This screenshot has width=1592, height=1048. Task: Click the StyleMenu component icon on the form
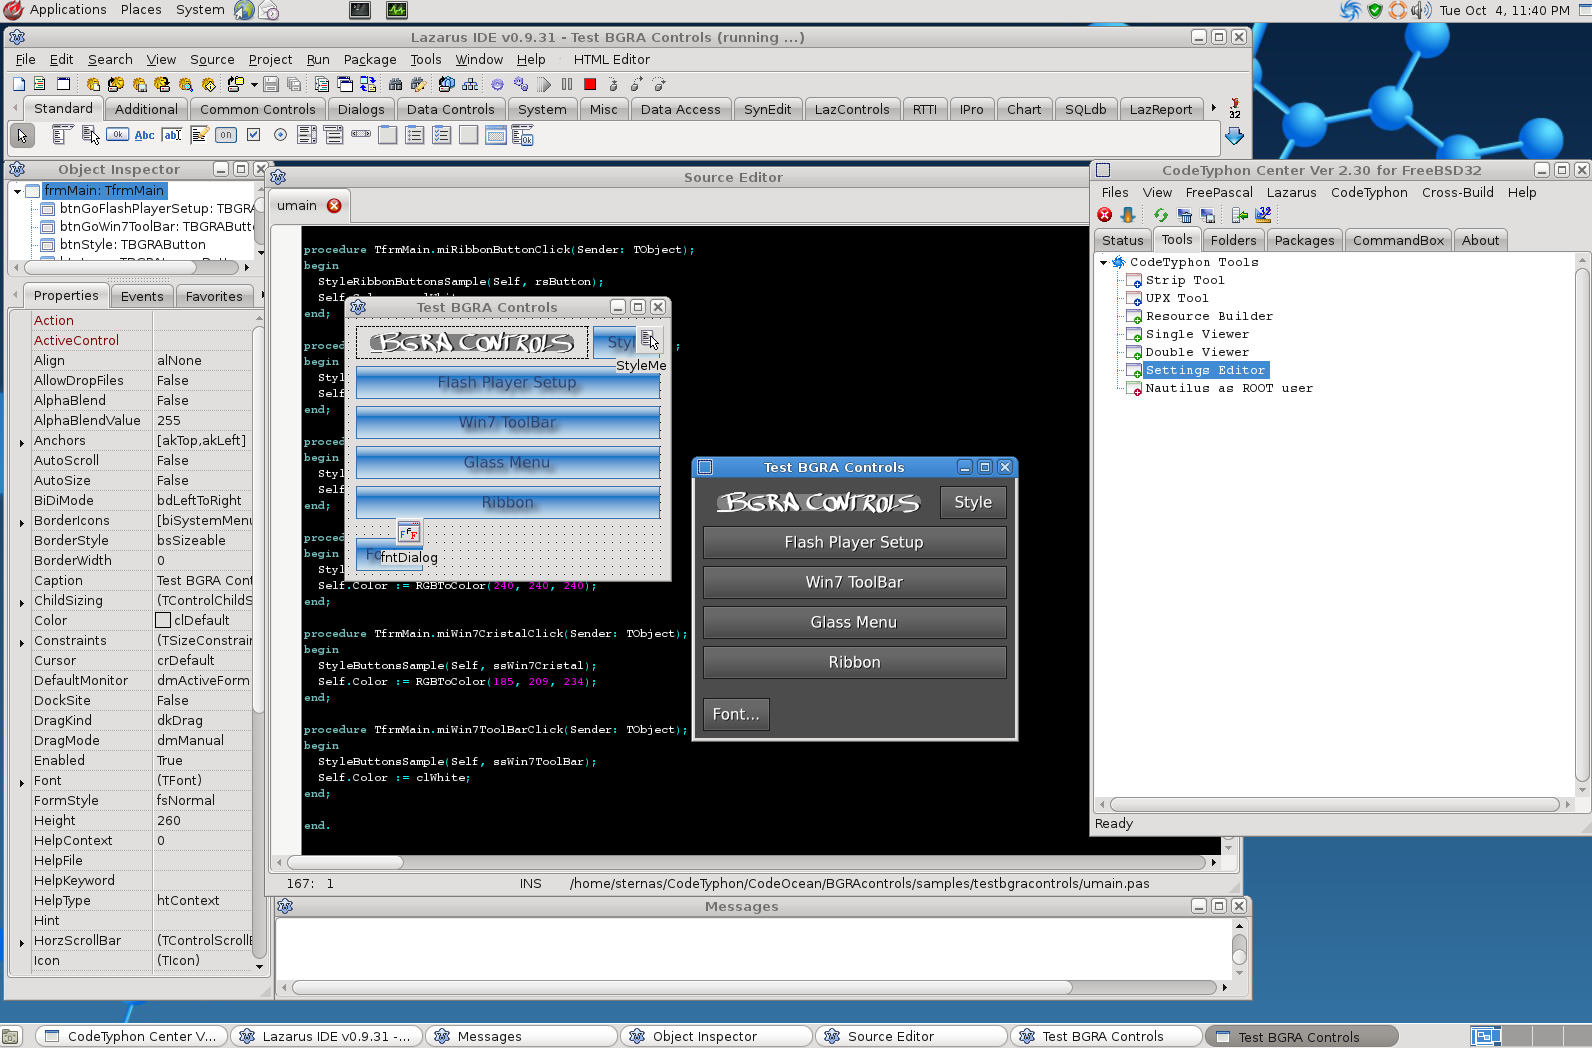click(649, 340)
